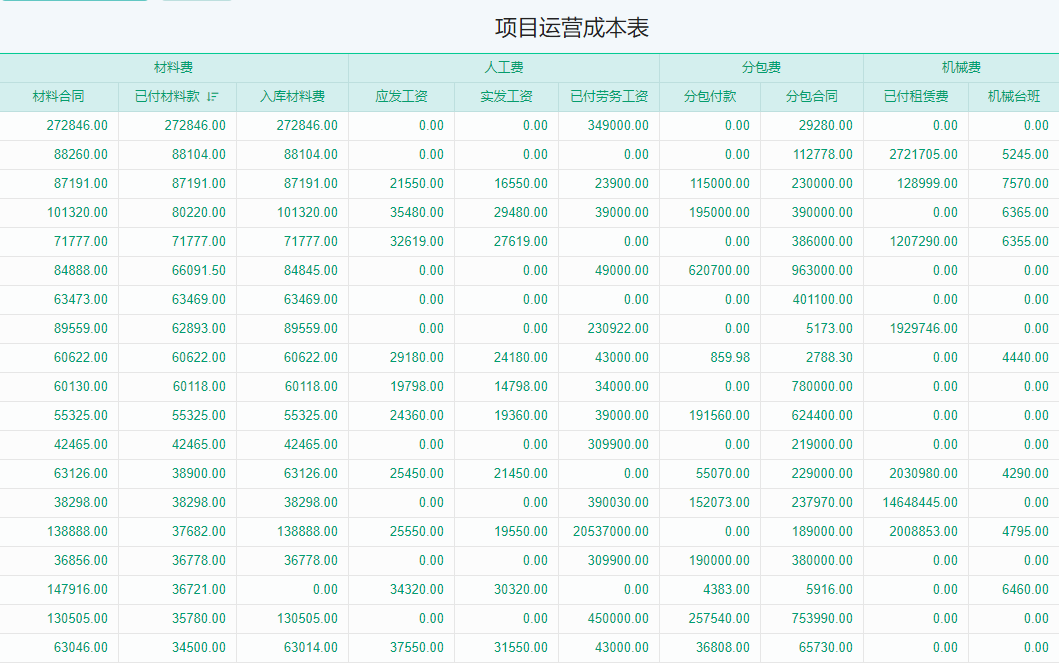
Task: Click the 应发工资 column header
Action: coord(401,97)
